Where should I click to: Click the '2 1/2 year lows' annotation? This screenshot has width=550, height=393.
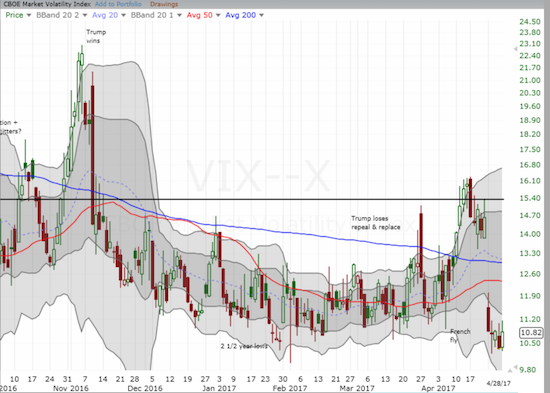pyautogui.click(x=244, y=346)
